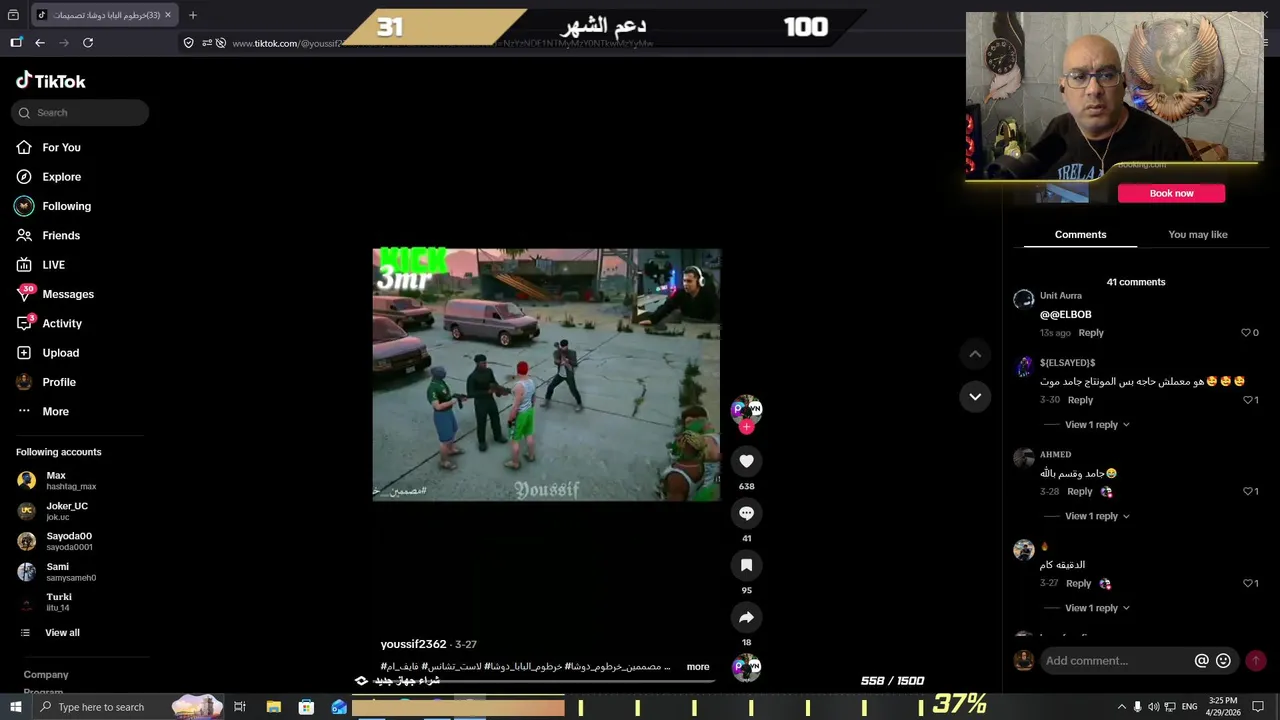Expand replies under the 3-27 dated comment
The width and height of the screenshot is (1280, 720).
(1097, 608)
